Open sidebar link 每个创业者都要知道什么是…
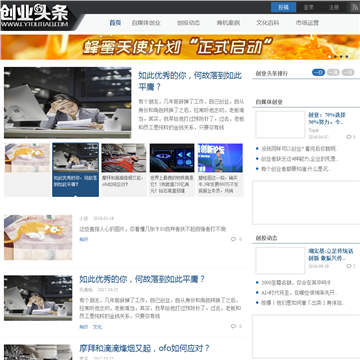Viewport: 360px width, 360px height. click(x=296, y=169)
